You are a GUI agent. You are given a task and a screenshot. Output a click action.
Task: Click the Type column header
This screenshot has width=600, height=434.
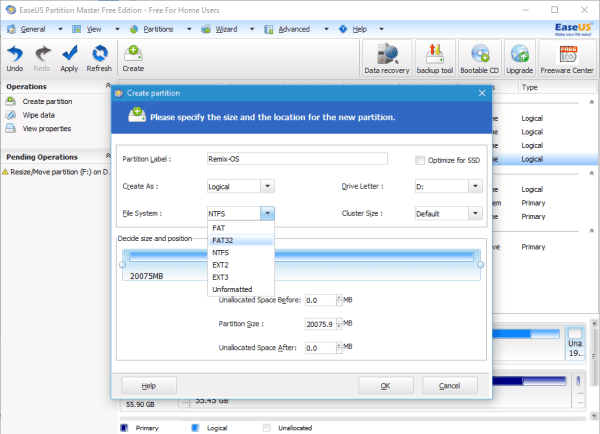[x=530, y=87]
